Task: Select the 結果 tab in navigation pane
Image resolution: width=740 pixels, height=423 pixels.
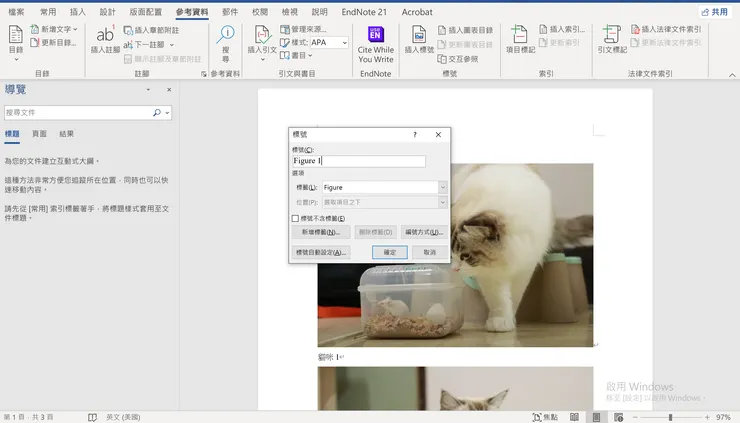Action: (x=67, y=134)
